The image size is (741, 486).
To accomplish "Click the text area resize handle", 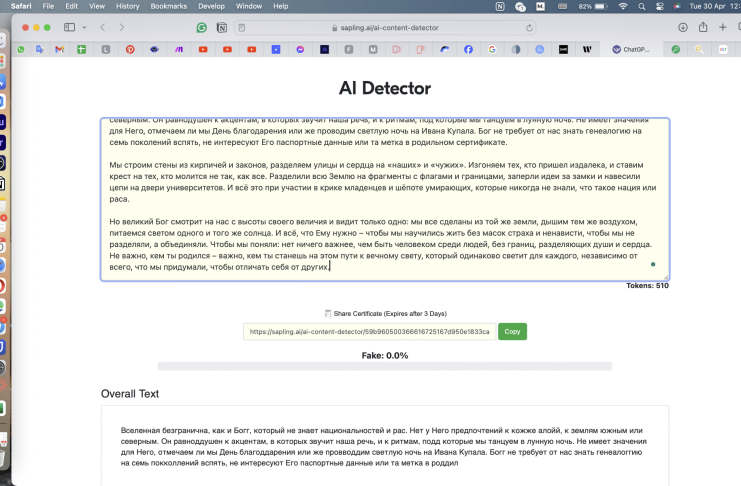I will 666,278.
